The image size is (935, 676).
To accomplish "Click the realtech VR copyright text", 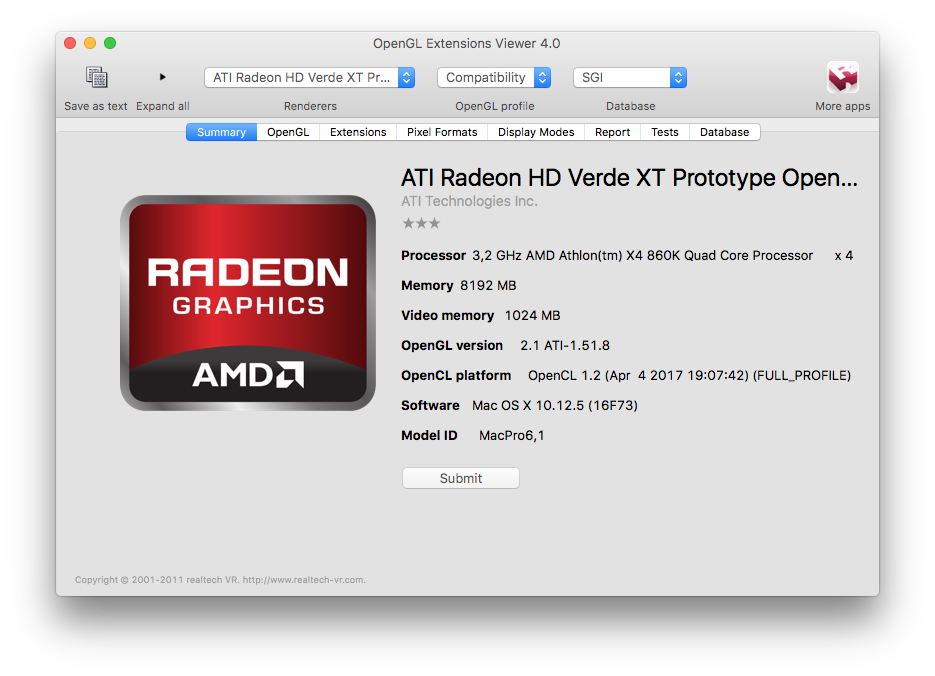I will [220, 579].
